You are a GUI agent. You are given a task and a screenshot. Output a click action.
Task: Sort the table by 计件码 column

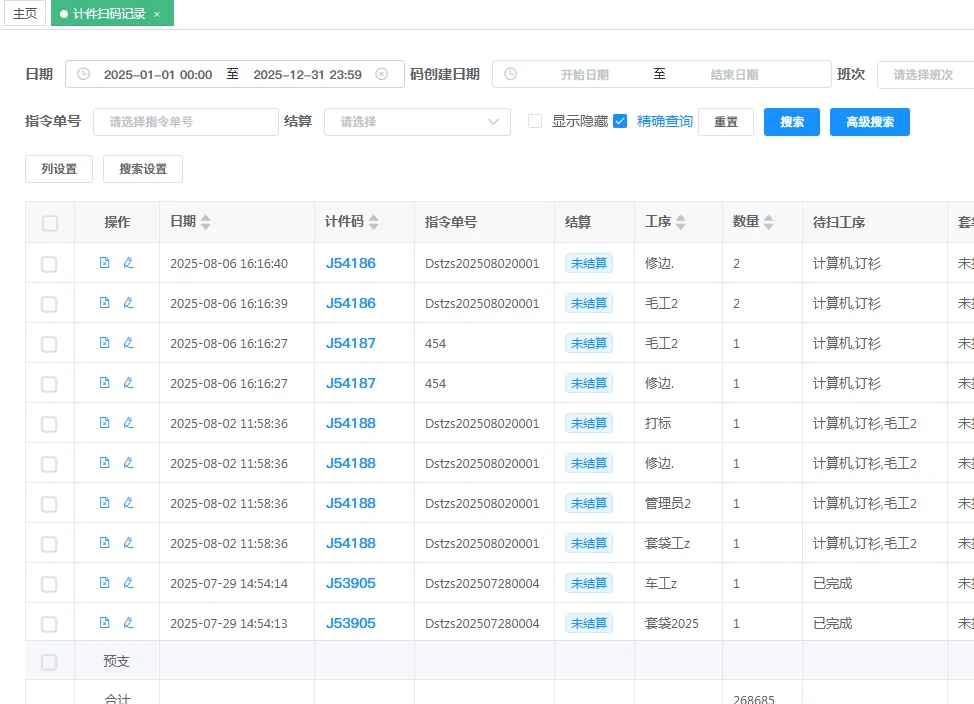[x=373, y=222]
